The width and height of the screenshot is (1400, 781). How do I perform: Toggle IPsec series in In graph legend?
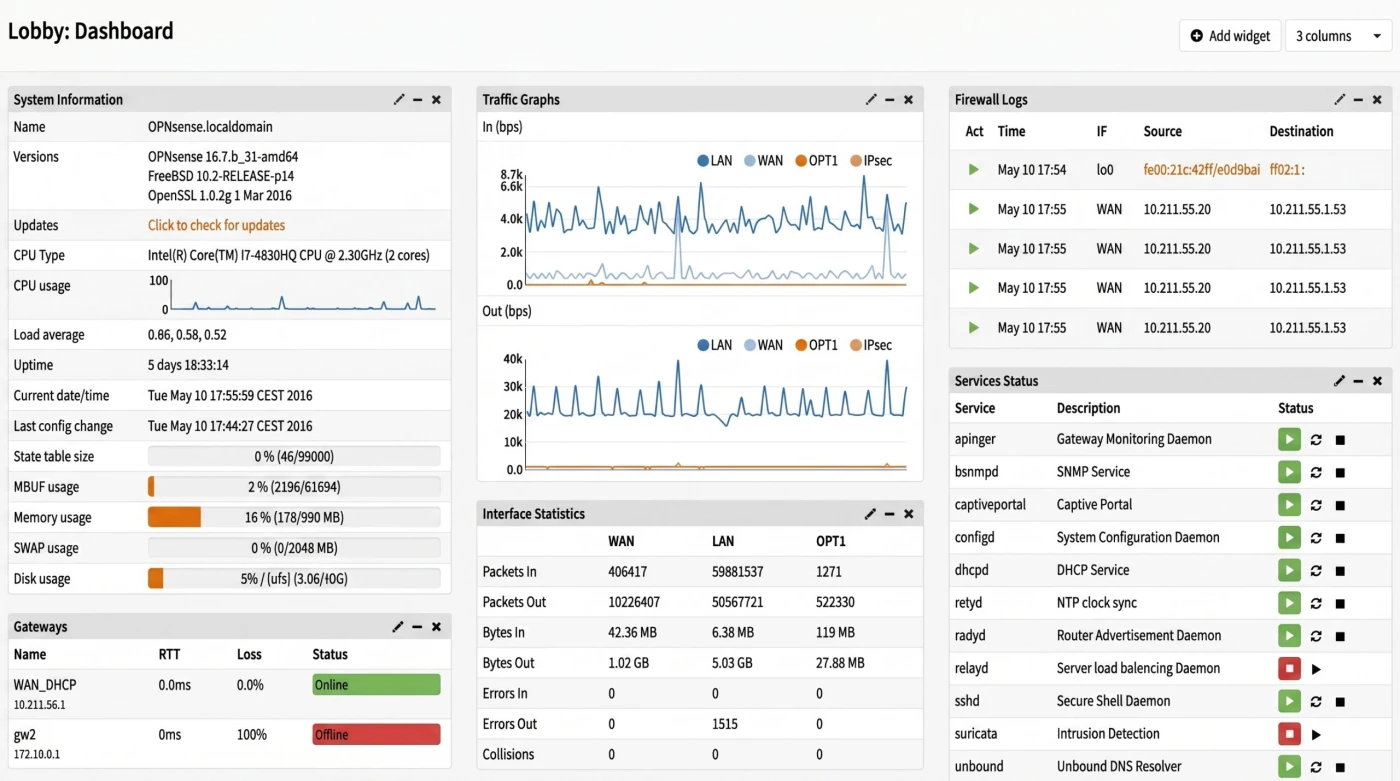click(x=871, y=160)
